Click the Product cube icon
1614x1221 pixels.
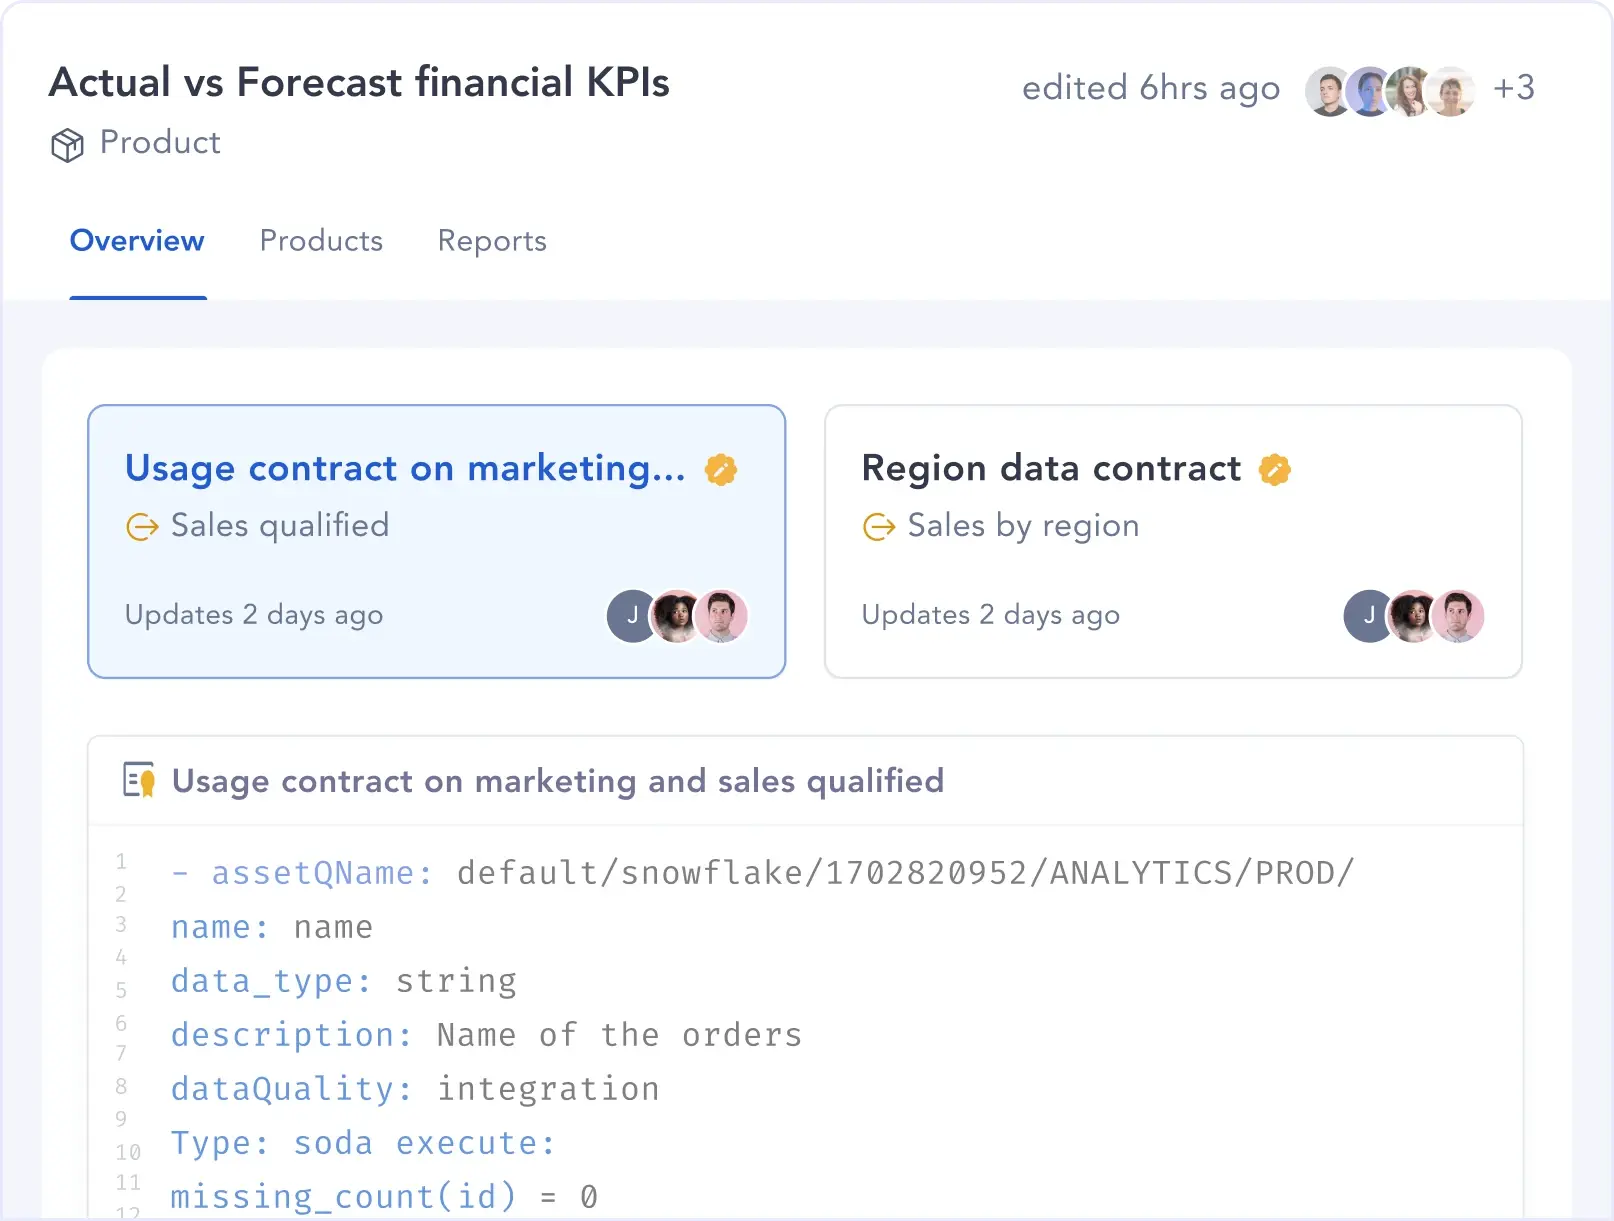point(67,145)
